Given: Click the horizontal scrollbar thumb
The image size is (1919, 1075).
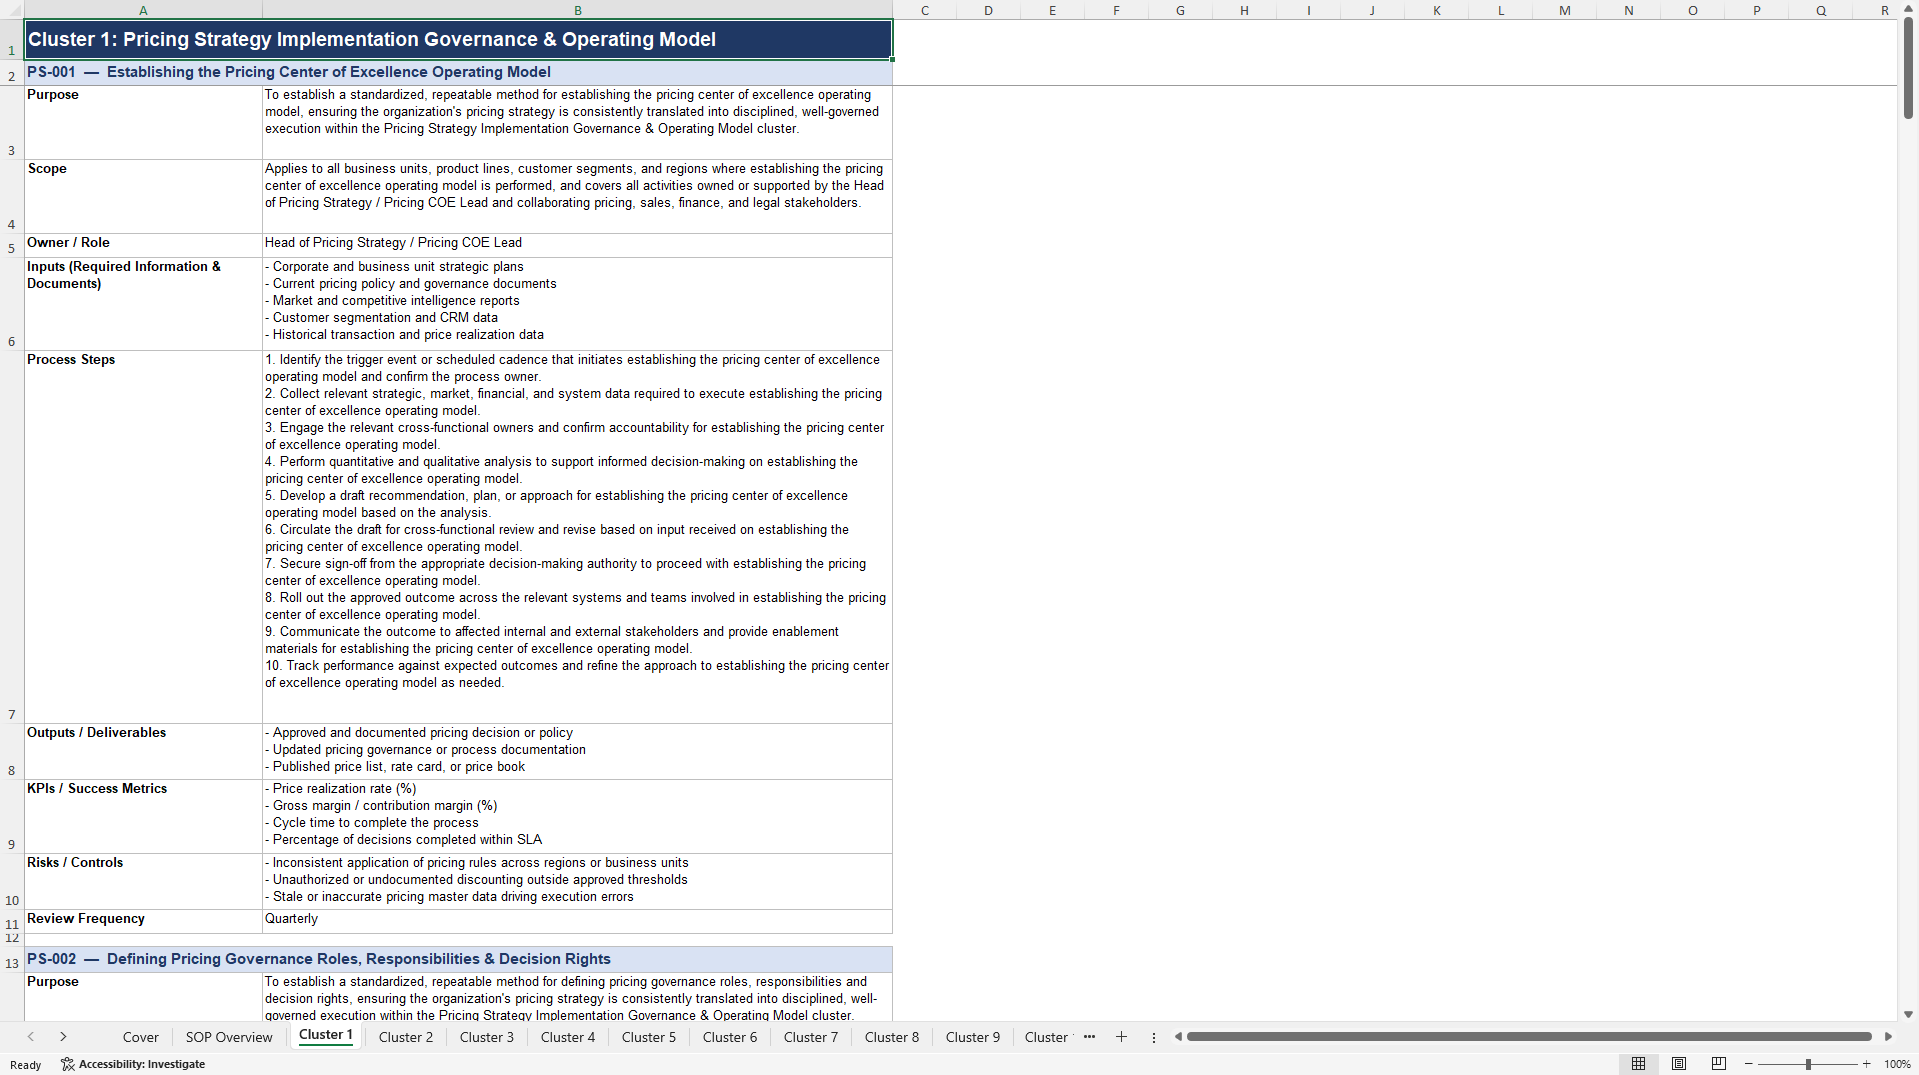Looking at the screenshot, I should point(1529,1037).
